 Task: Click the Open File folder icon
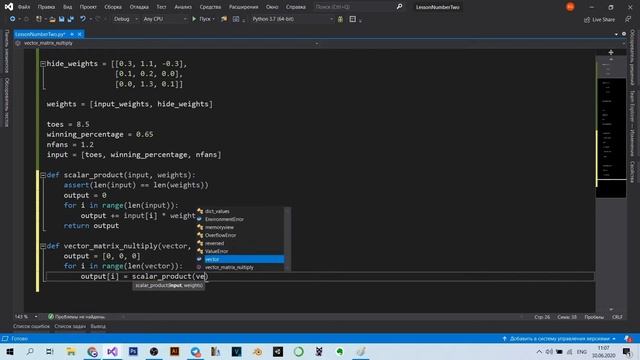(52, 19)
